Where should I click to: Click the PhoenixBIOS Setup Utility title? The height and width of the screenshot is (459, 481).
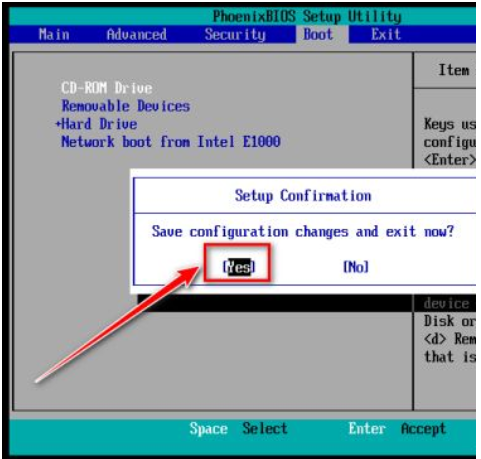[307, 16]
